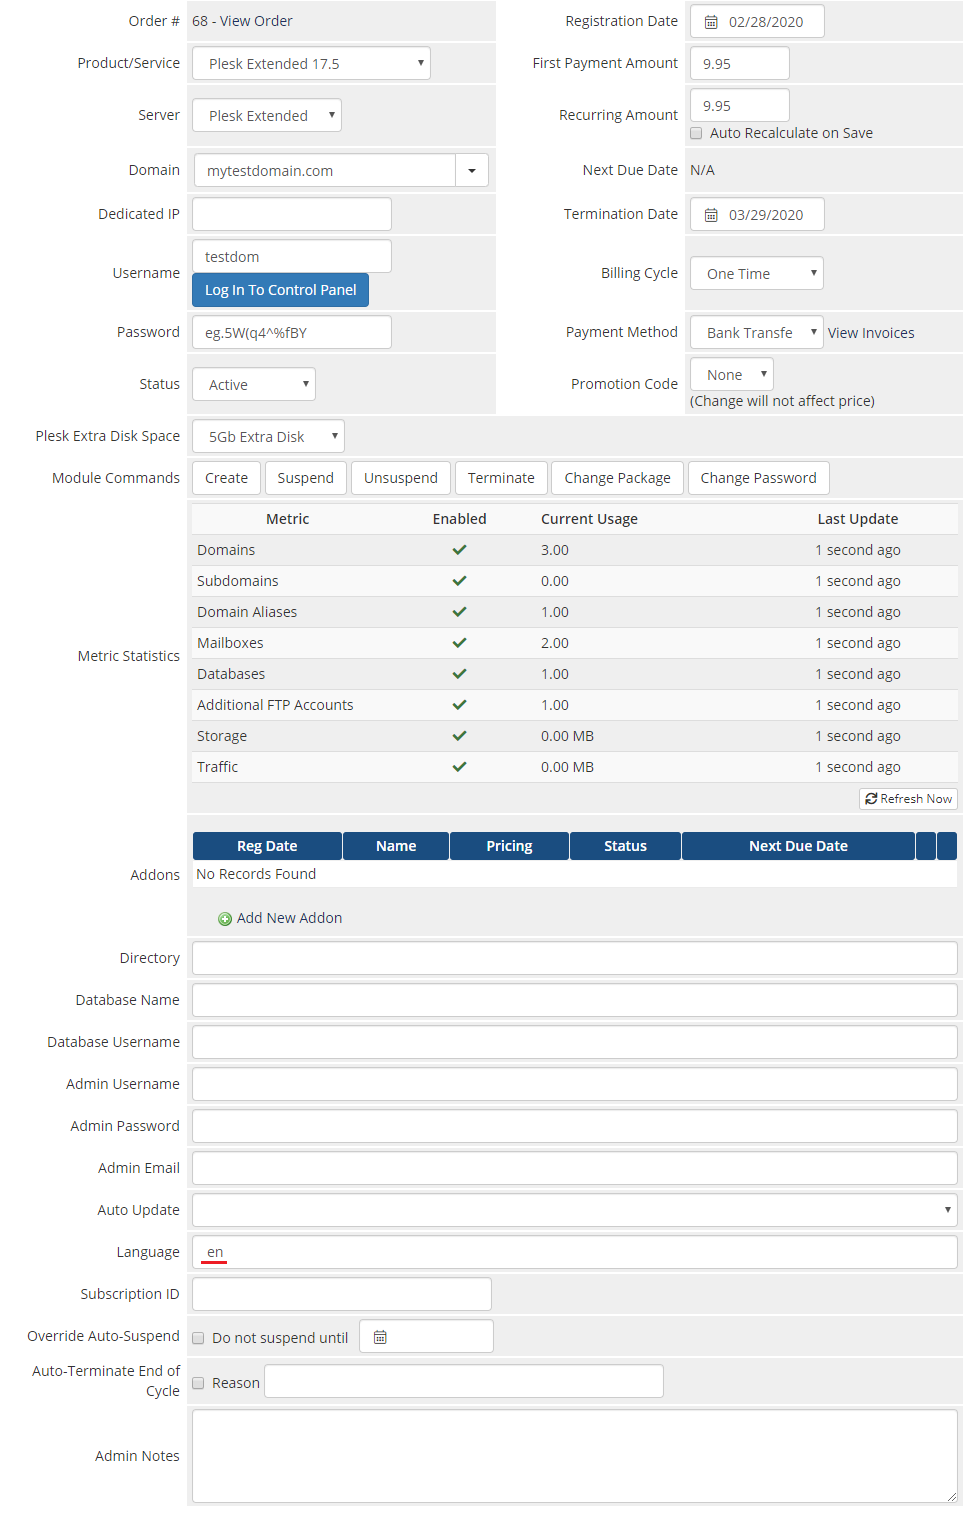Focus the Admin Password input field

click(x=575, y=1126)
